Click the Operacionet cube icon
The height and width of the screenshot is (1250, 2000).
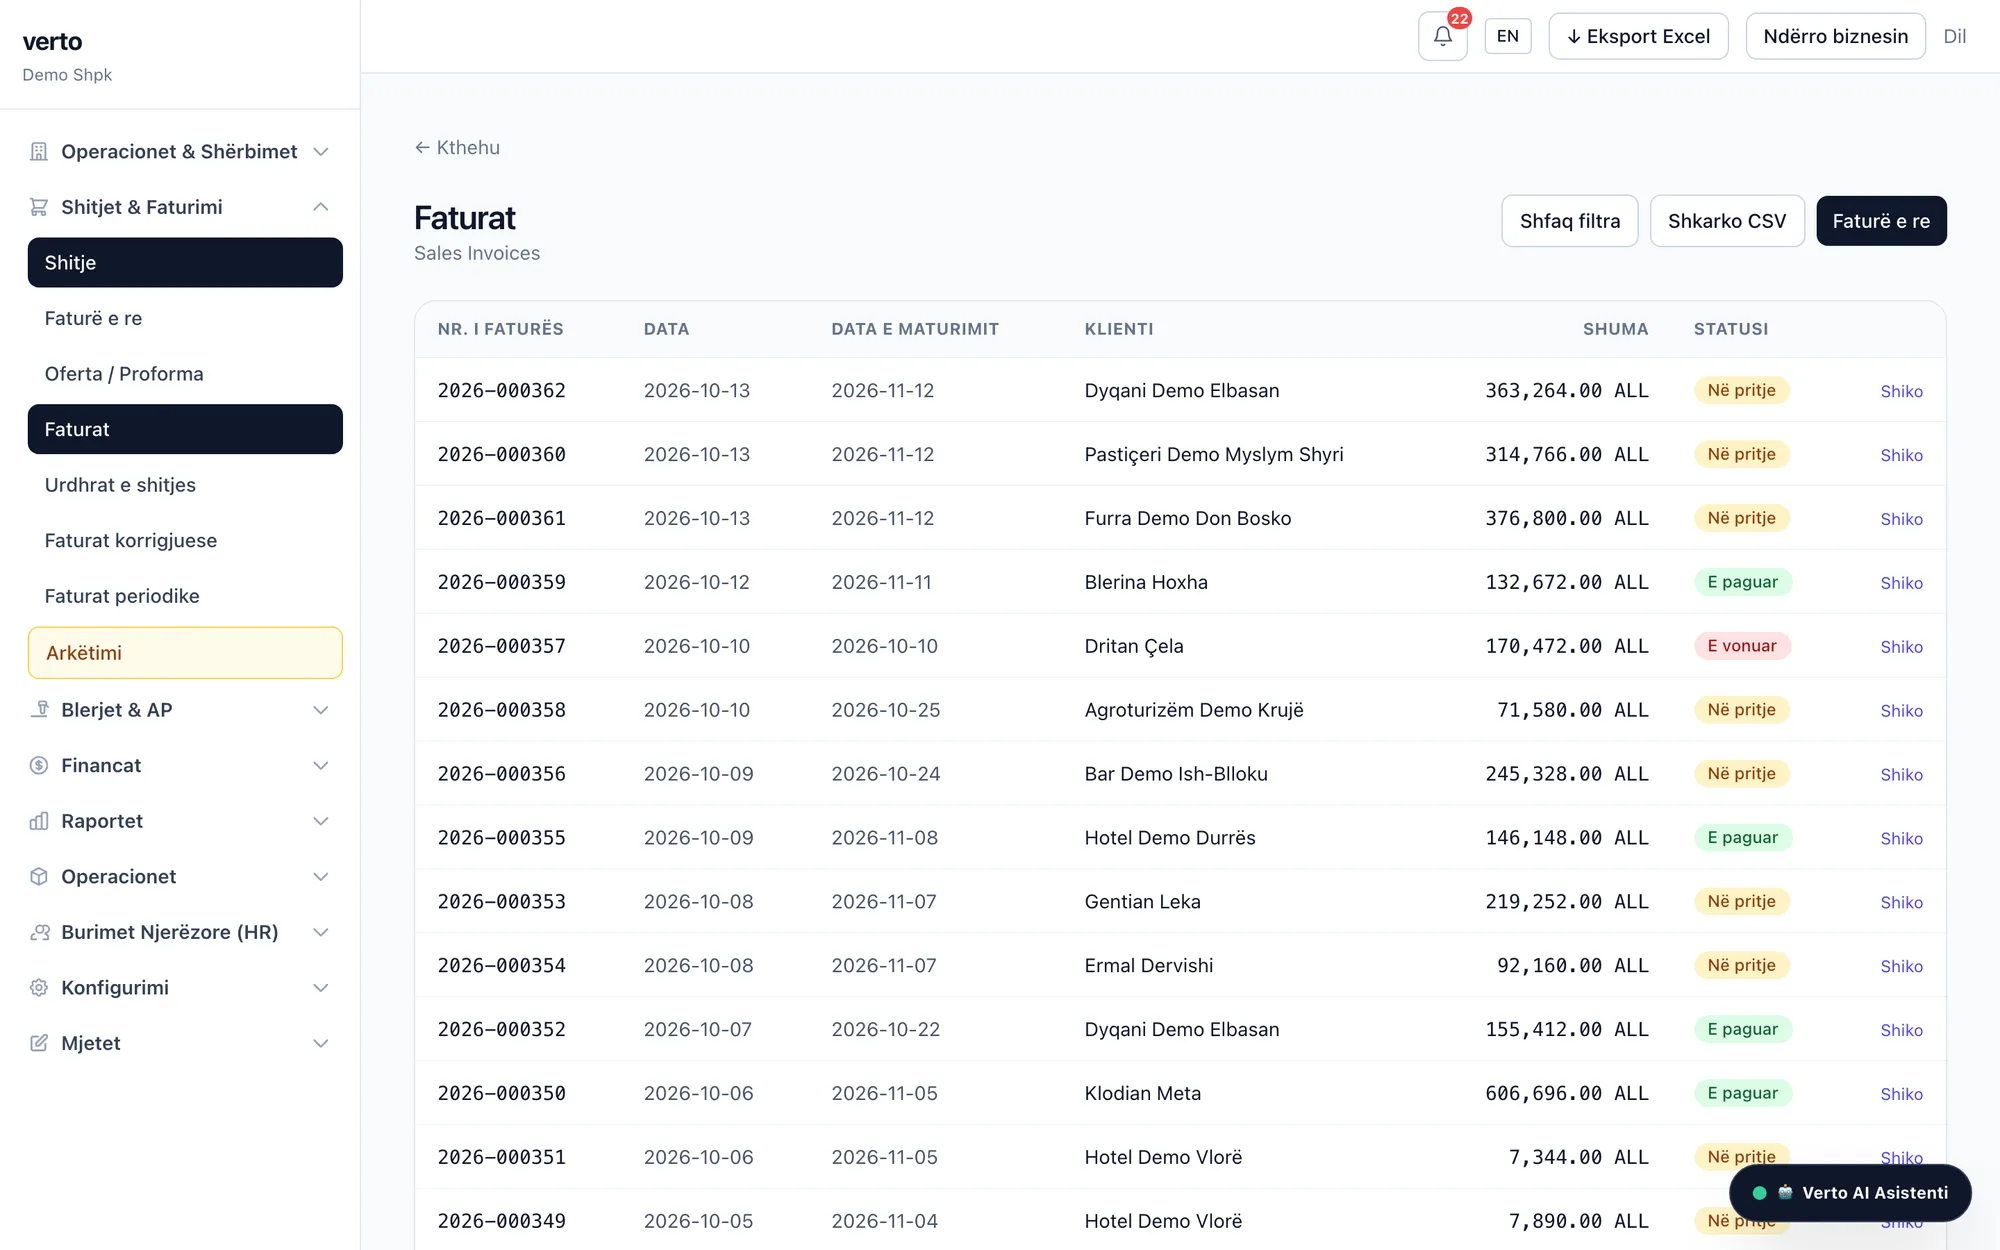coord(39,877)
